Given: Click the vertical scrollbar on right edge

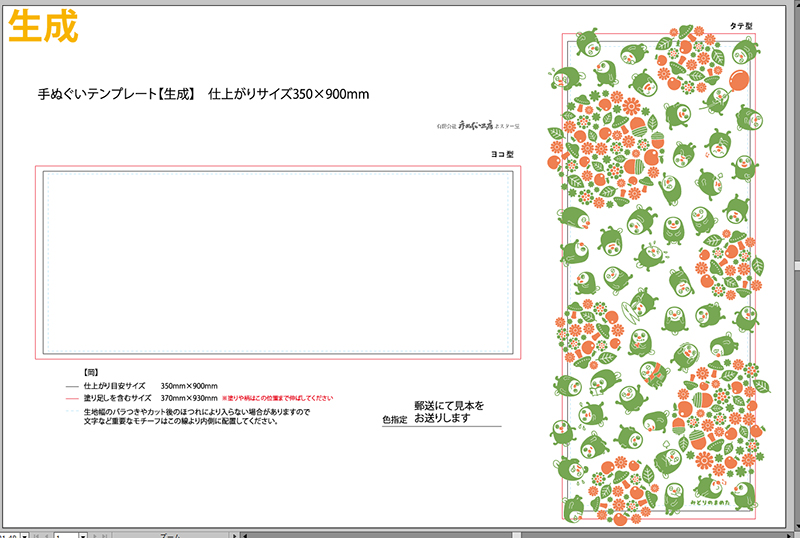Looking at the screenshot, I should (794, 270).
